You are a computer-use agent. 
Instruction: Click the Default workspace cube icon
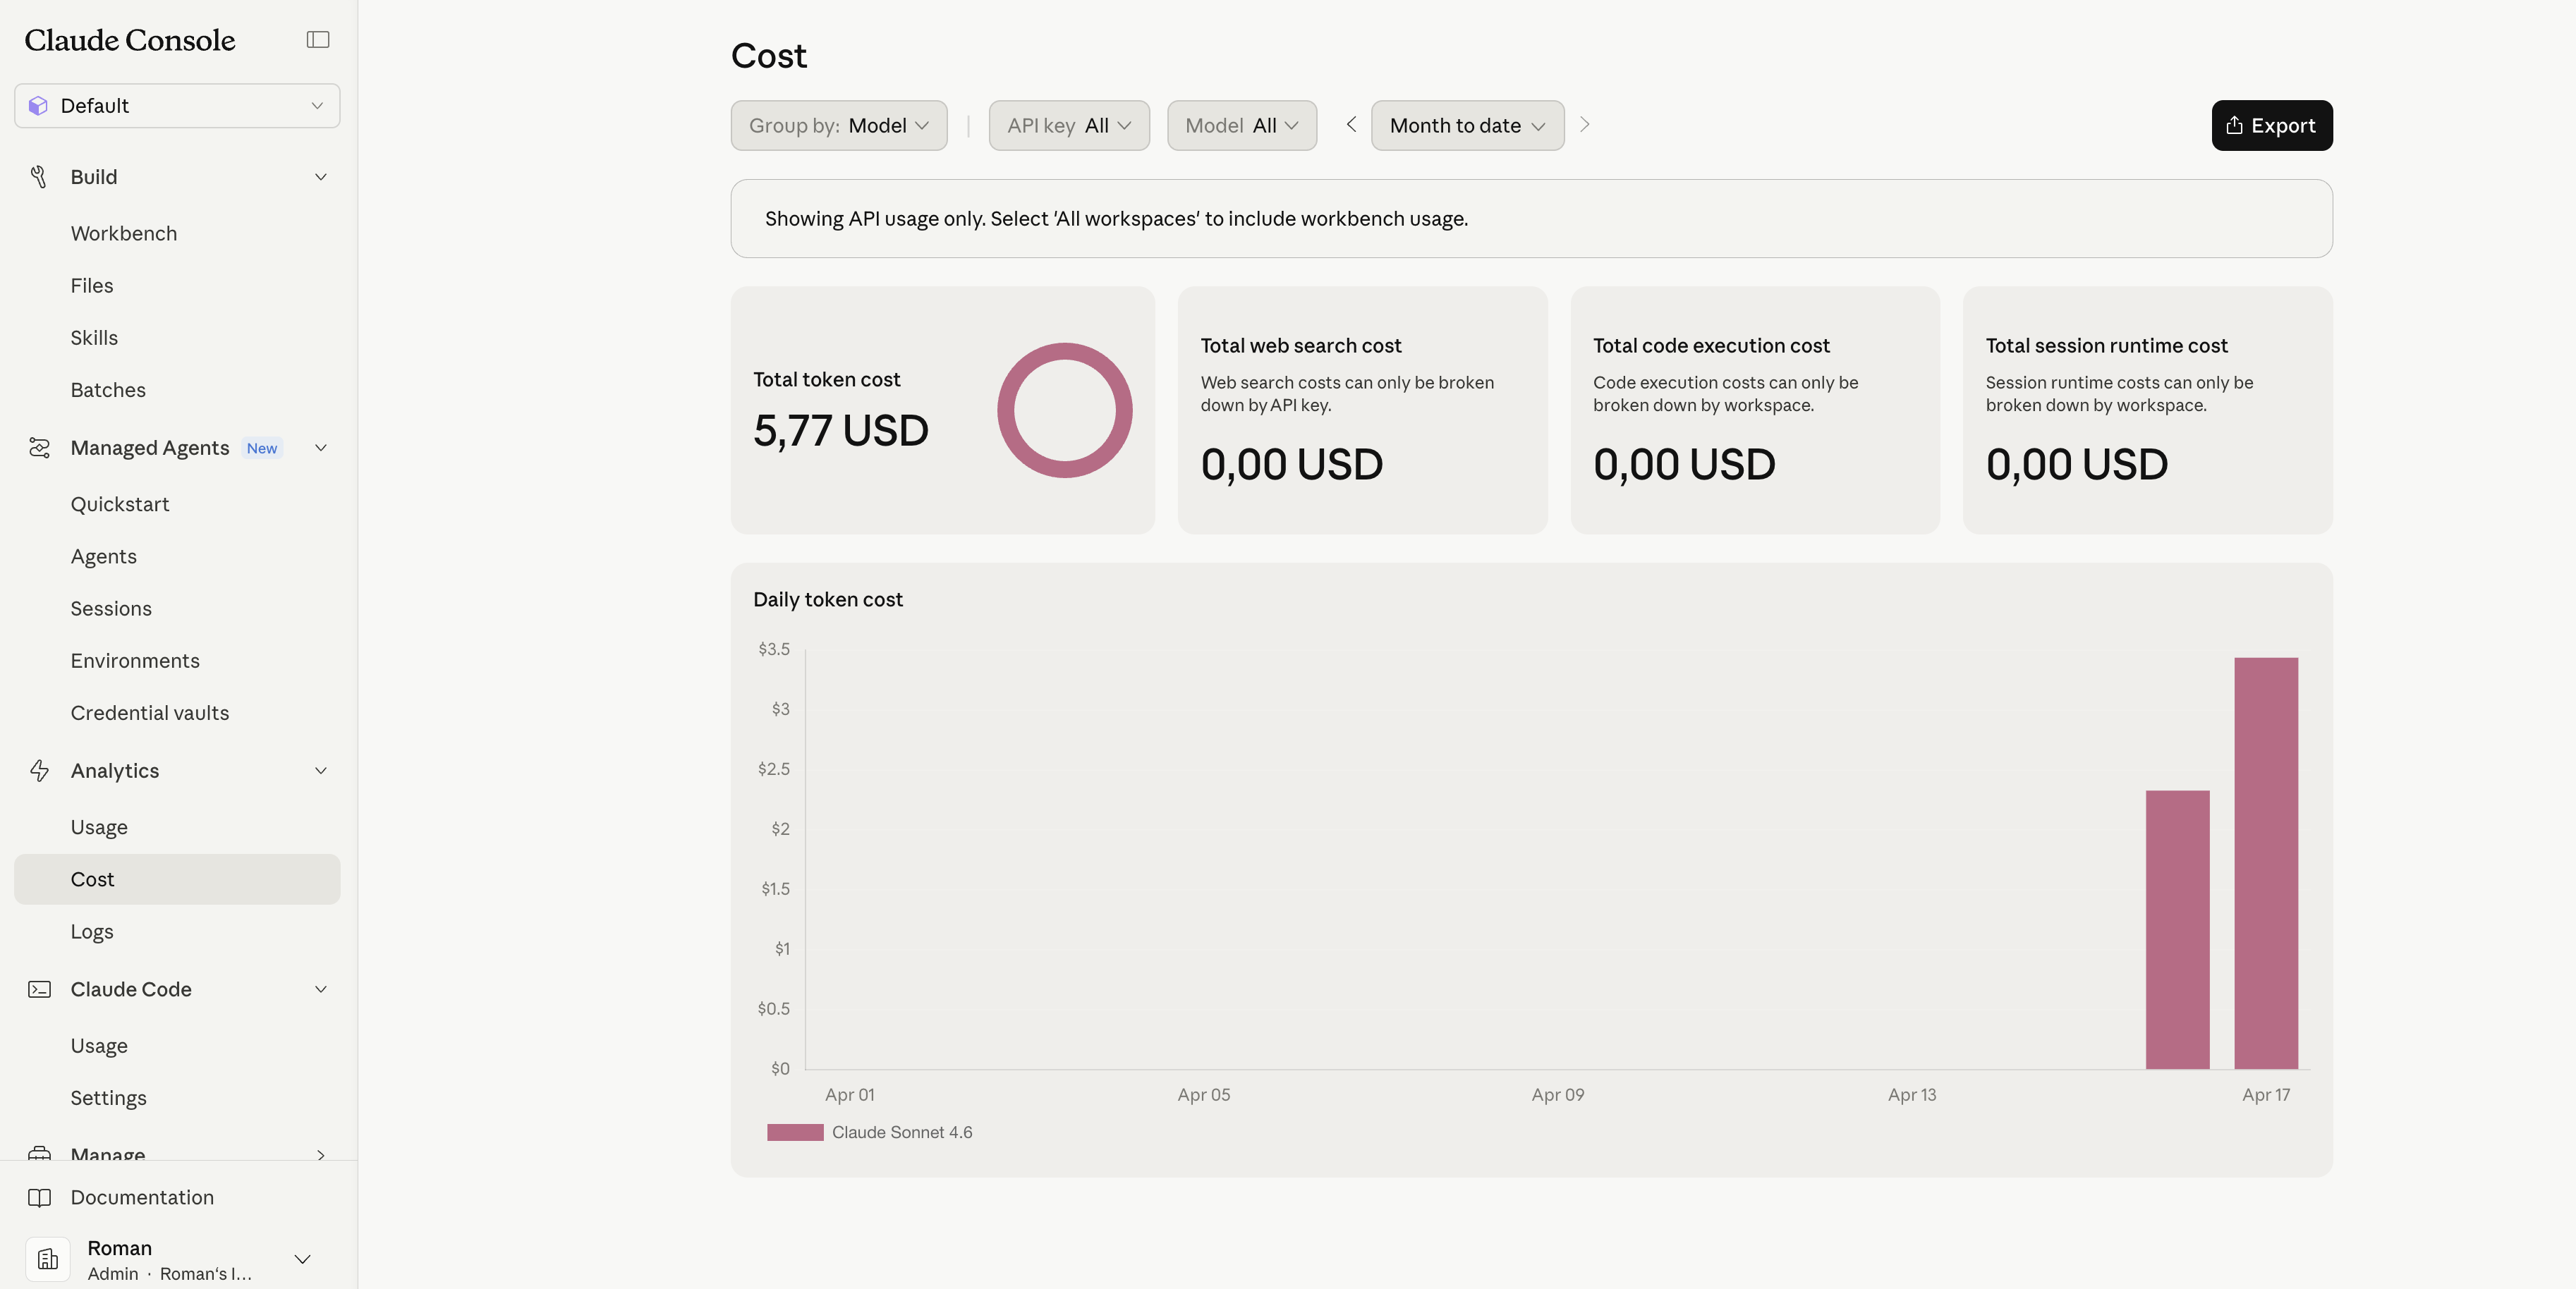(x=39, y=106)
